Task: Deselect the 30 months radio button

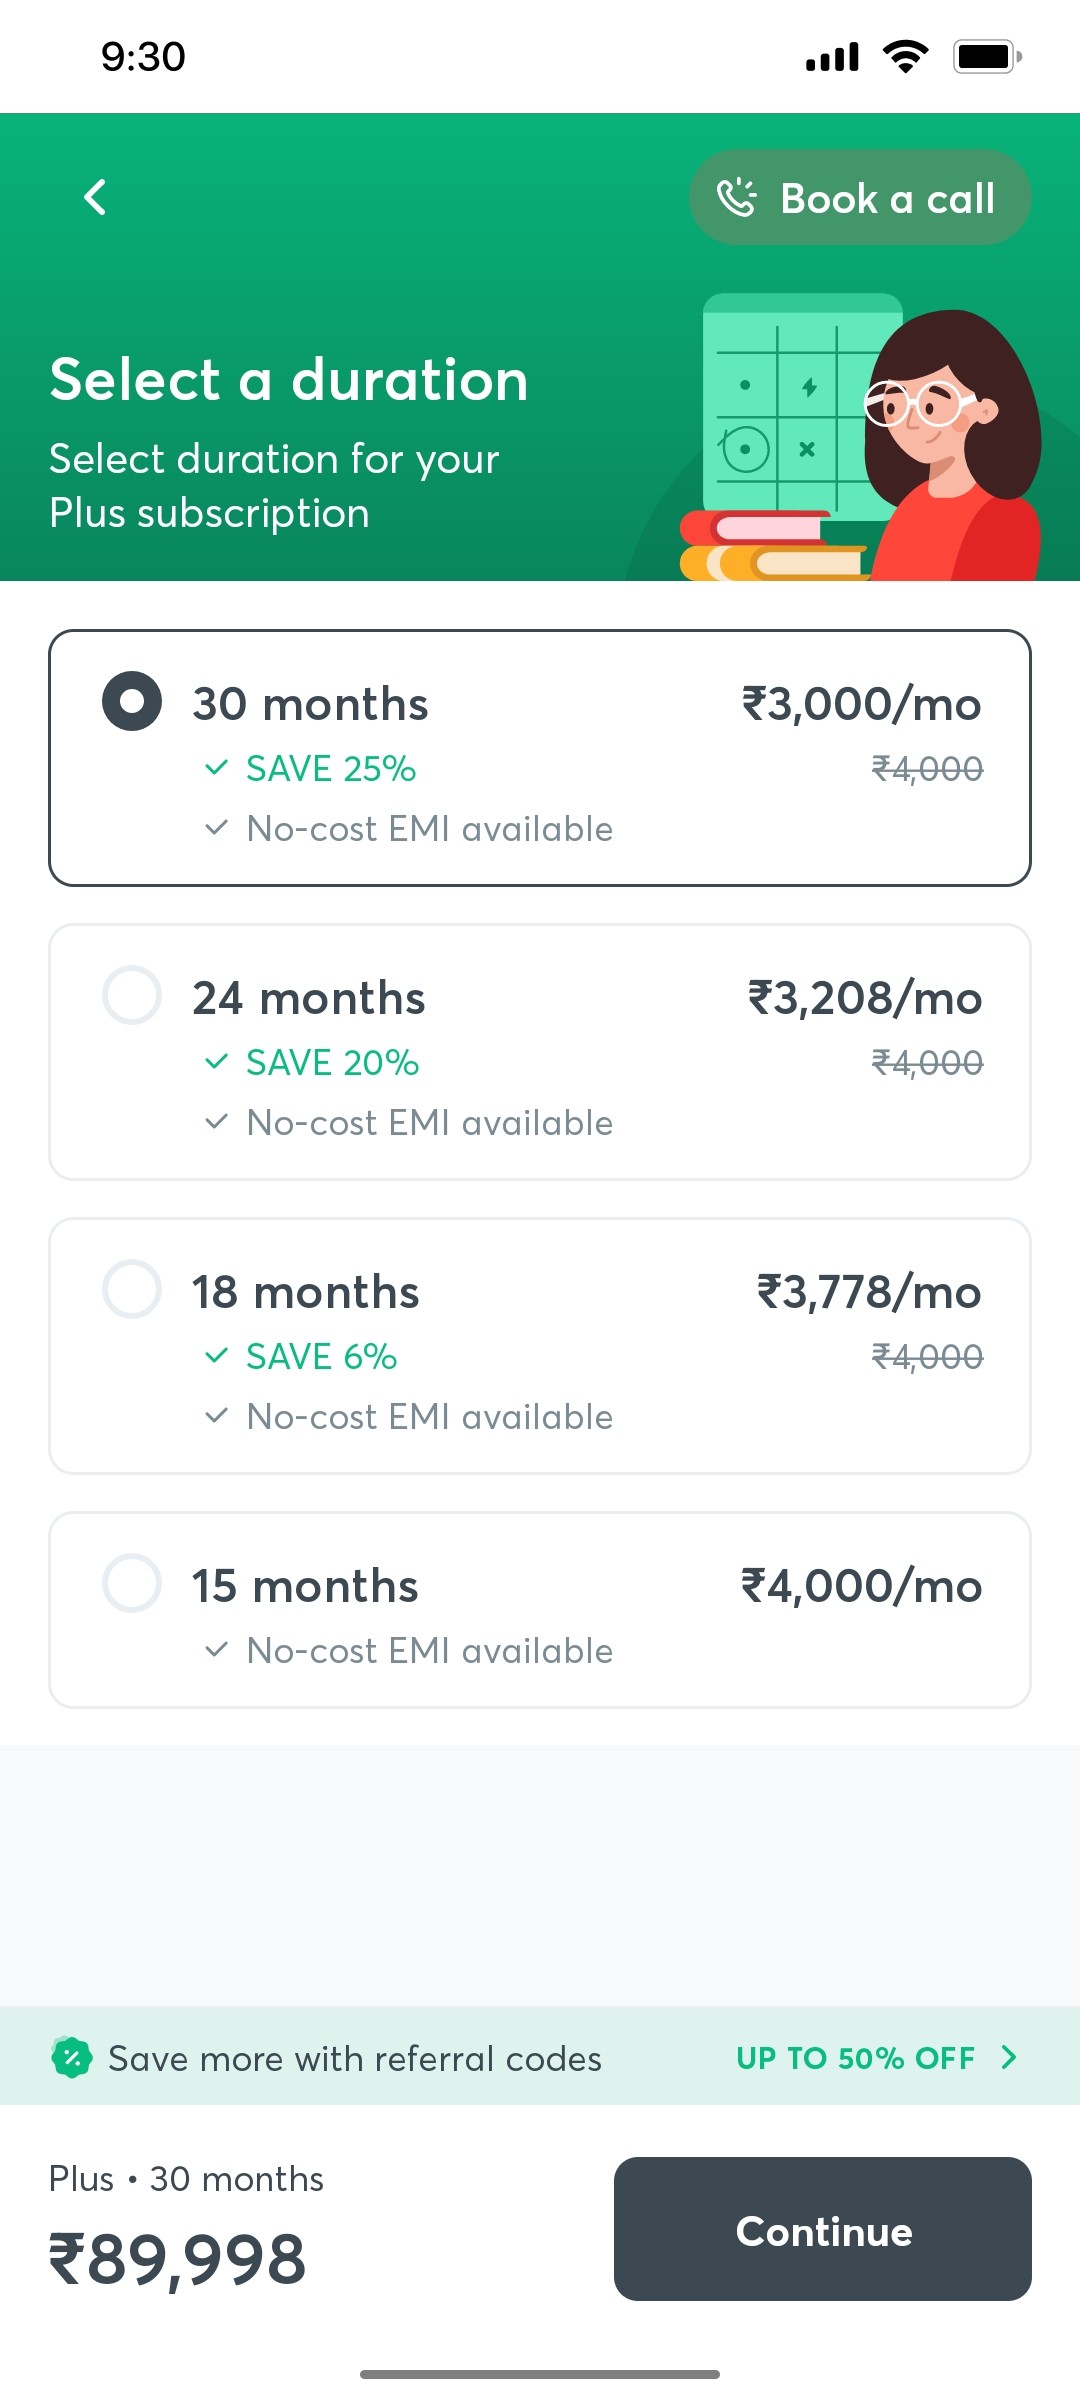Action: coord(131,701)
